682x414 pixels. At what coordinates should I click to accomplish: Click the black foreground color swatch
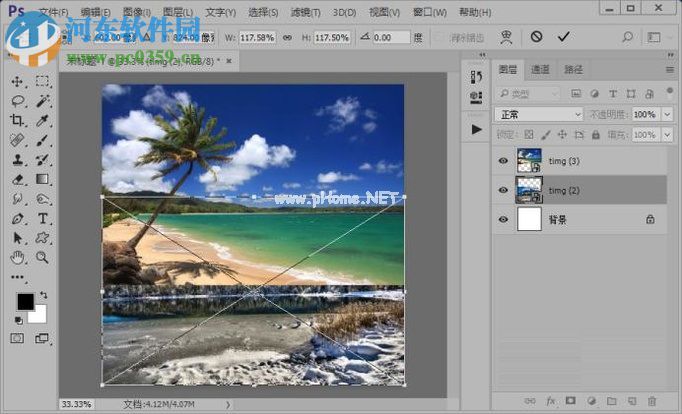point(25,301)
